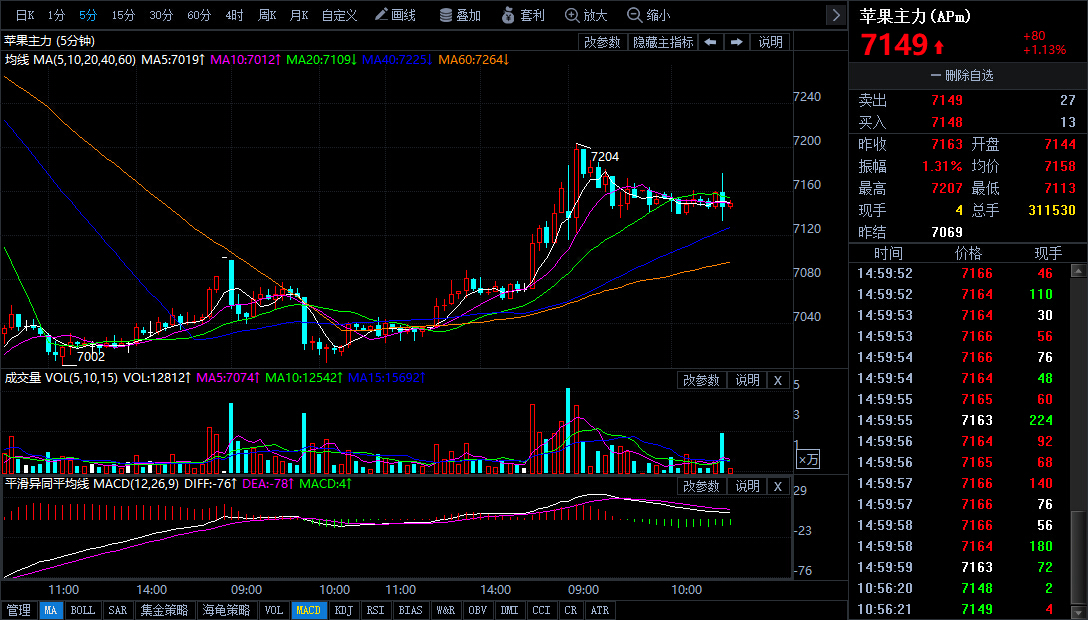The image size is (1088, 620).
Task: Go to next indicator with right arrow
Action: pyautogui.click(x=736, y=42)
